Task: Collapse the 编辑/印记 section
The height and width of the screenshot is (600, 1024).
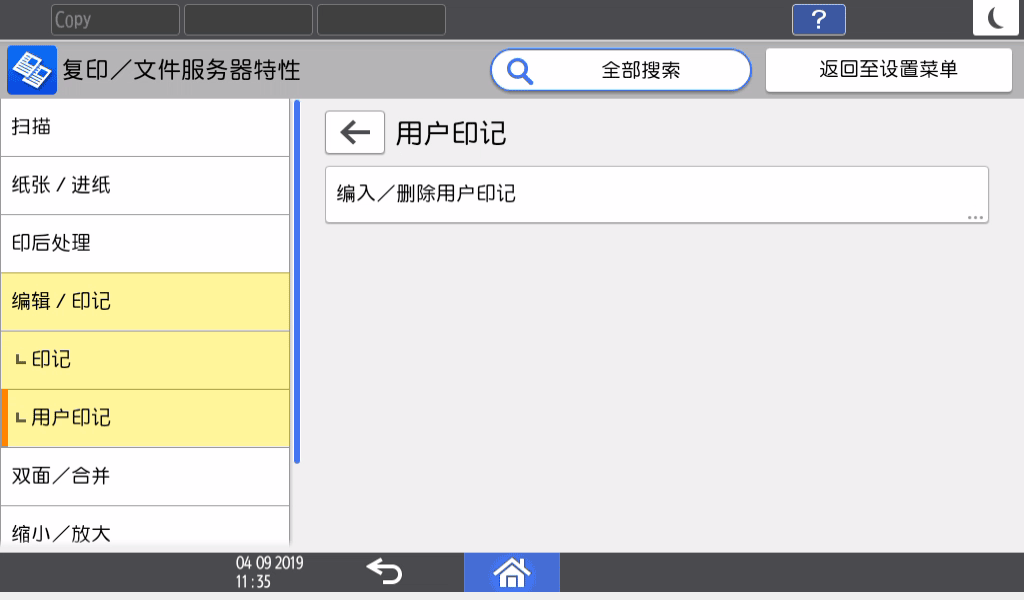Action: click(145, 301)
